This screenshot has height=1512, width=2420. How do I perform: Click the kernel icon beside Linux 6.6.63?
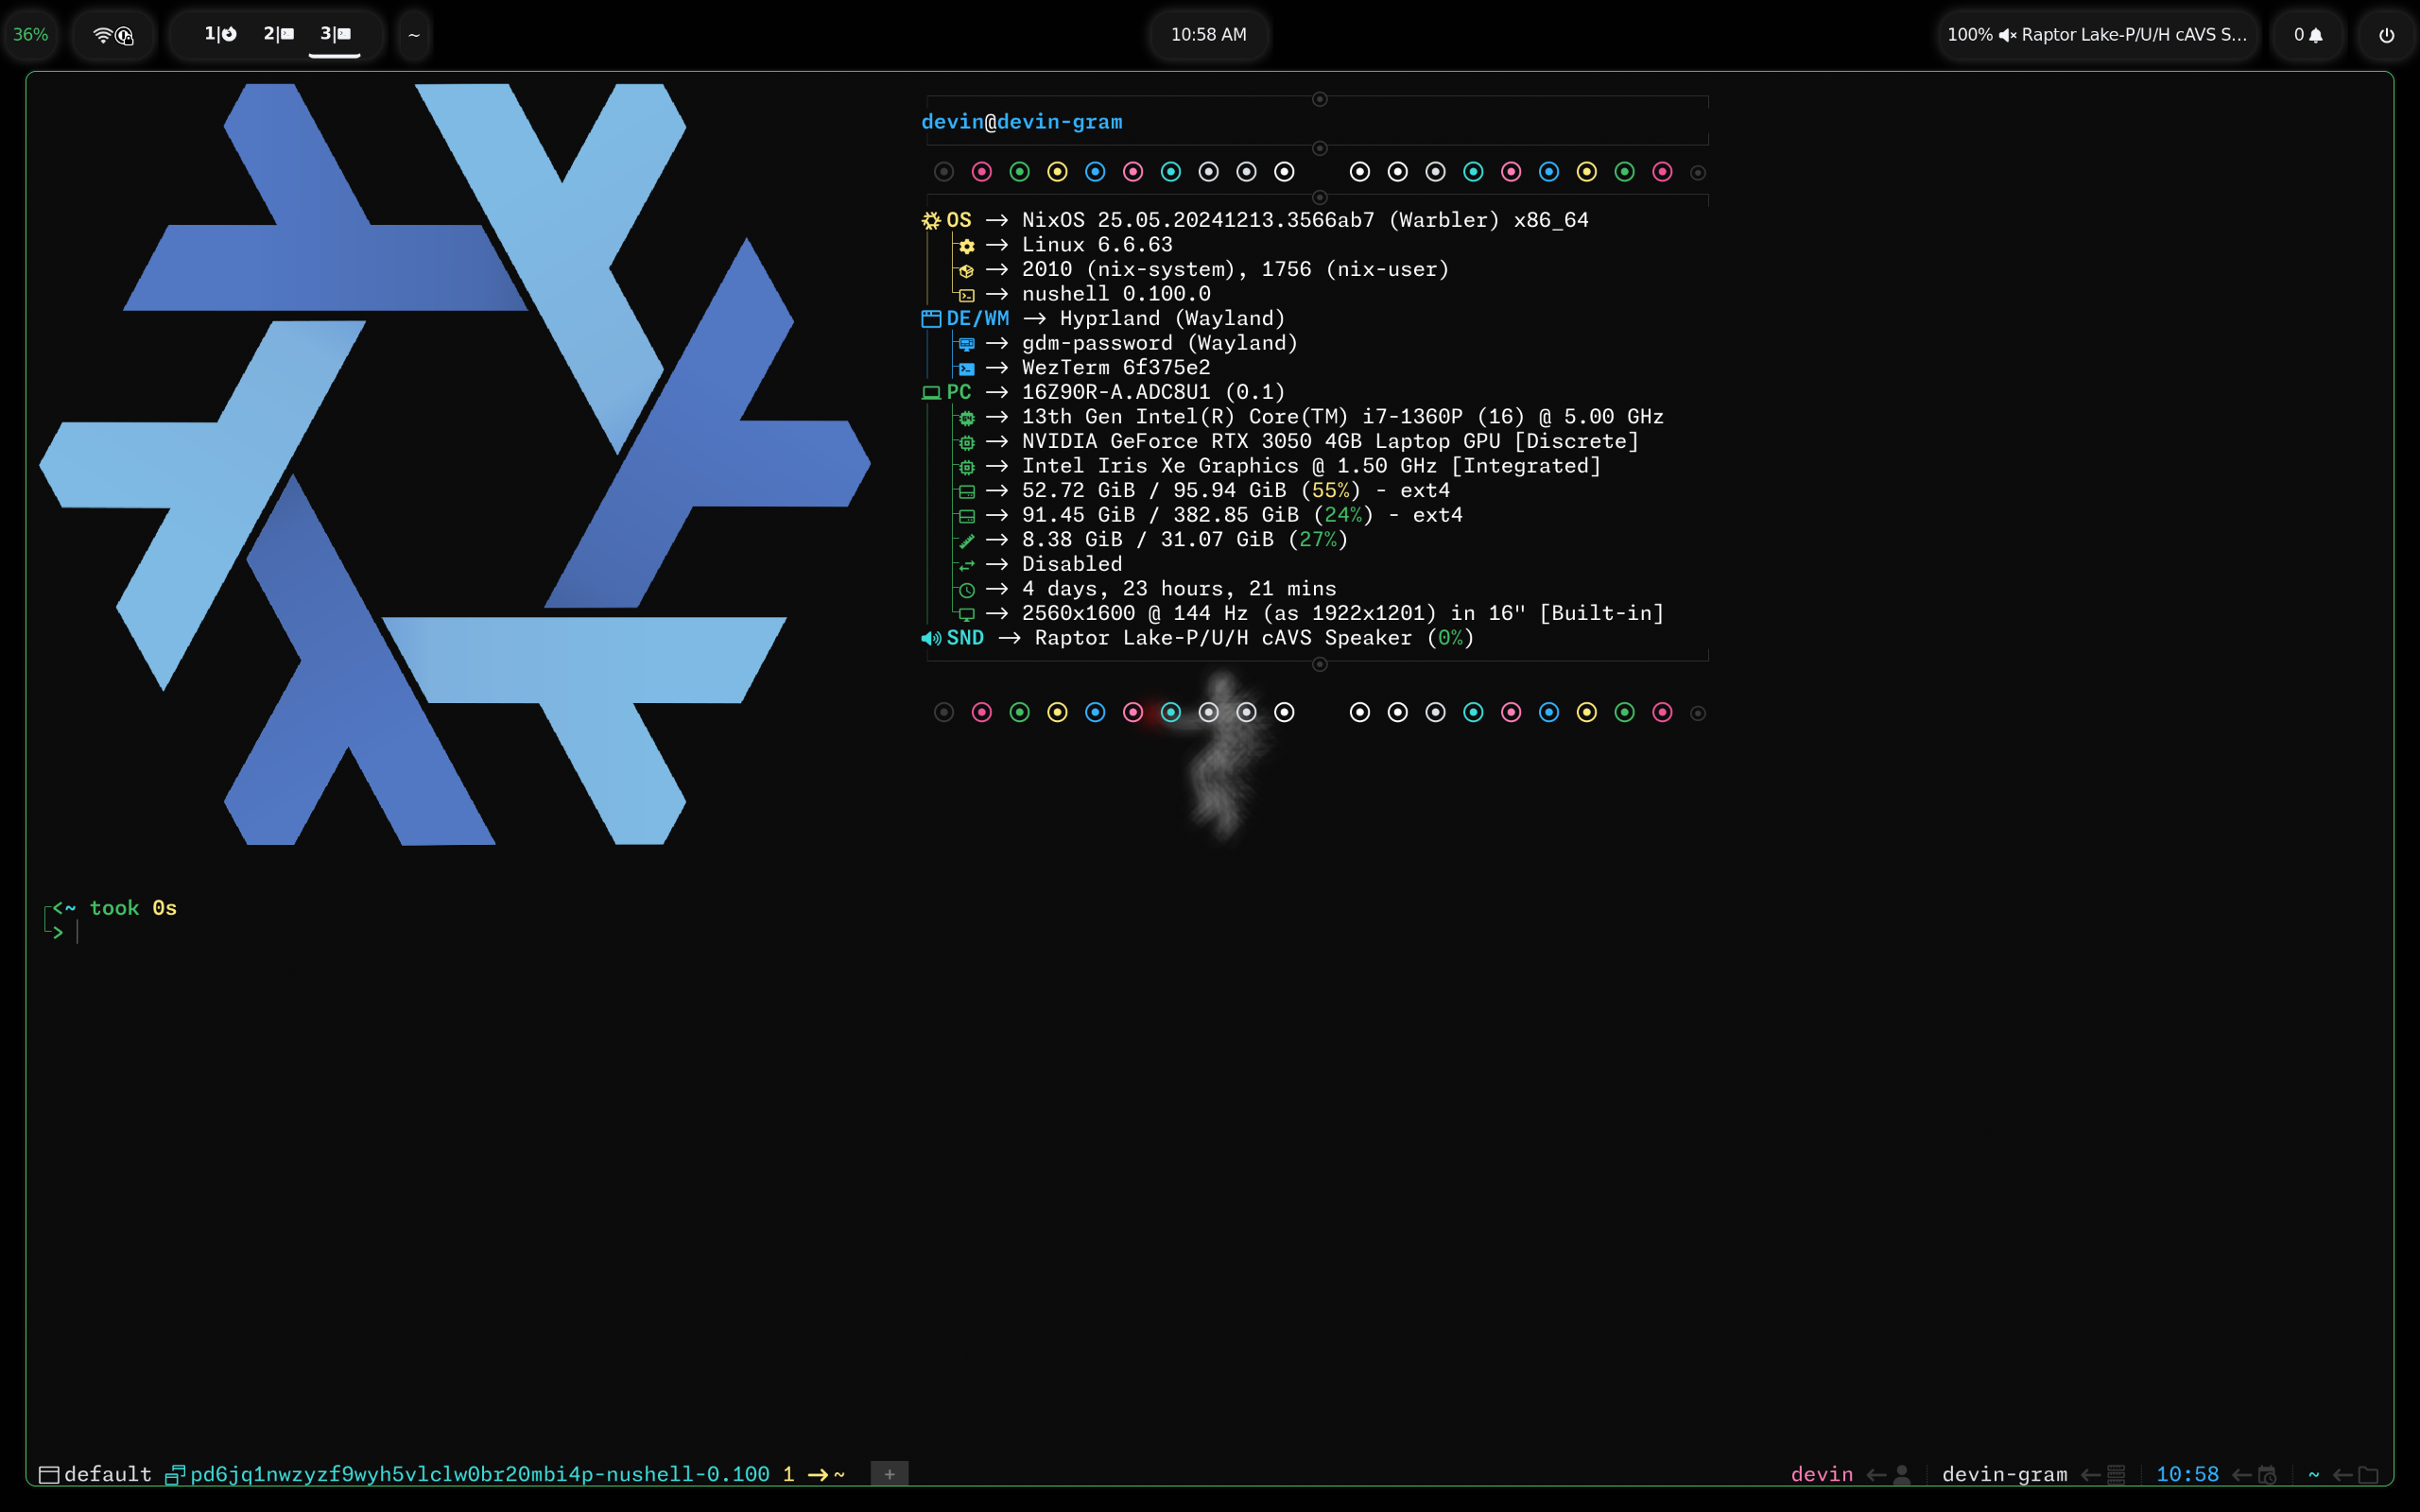(x=967, y=246)
